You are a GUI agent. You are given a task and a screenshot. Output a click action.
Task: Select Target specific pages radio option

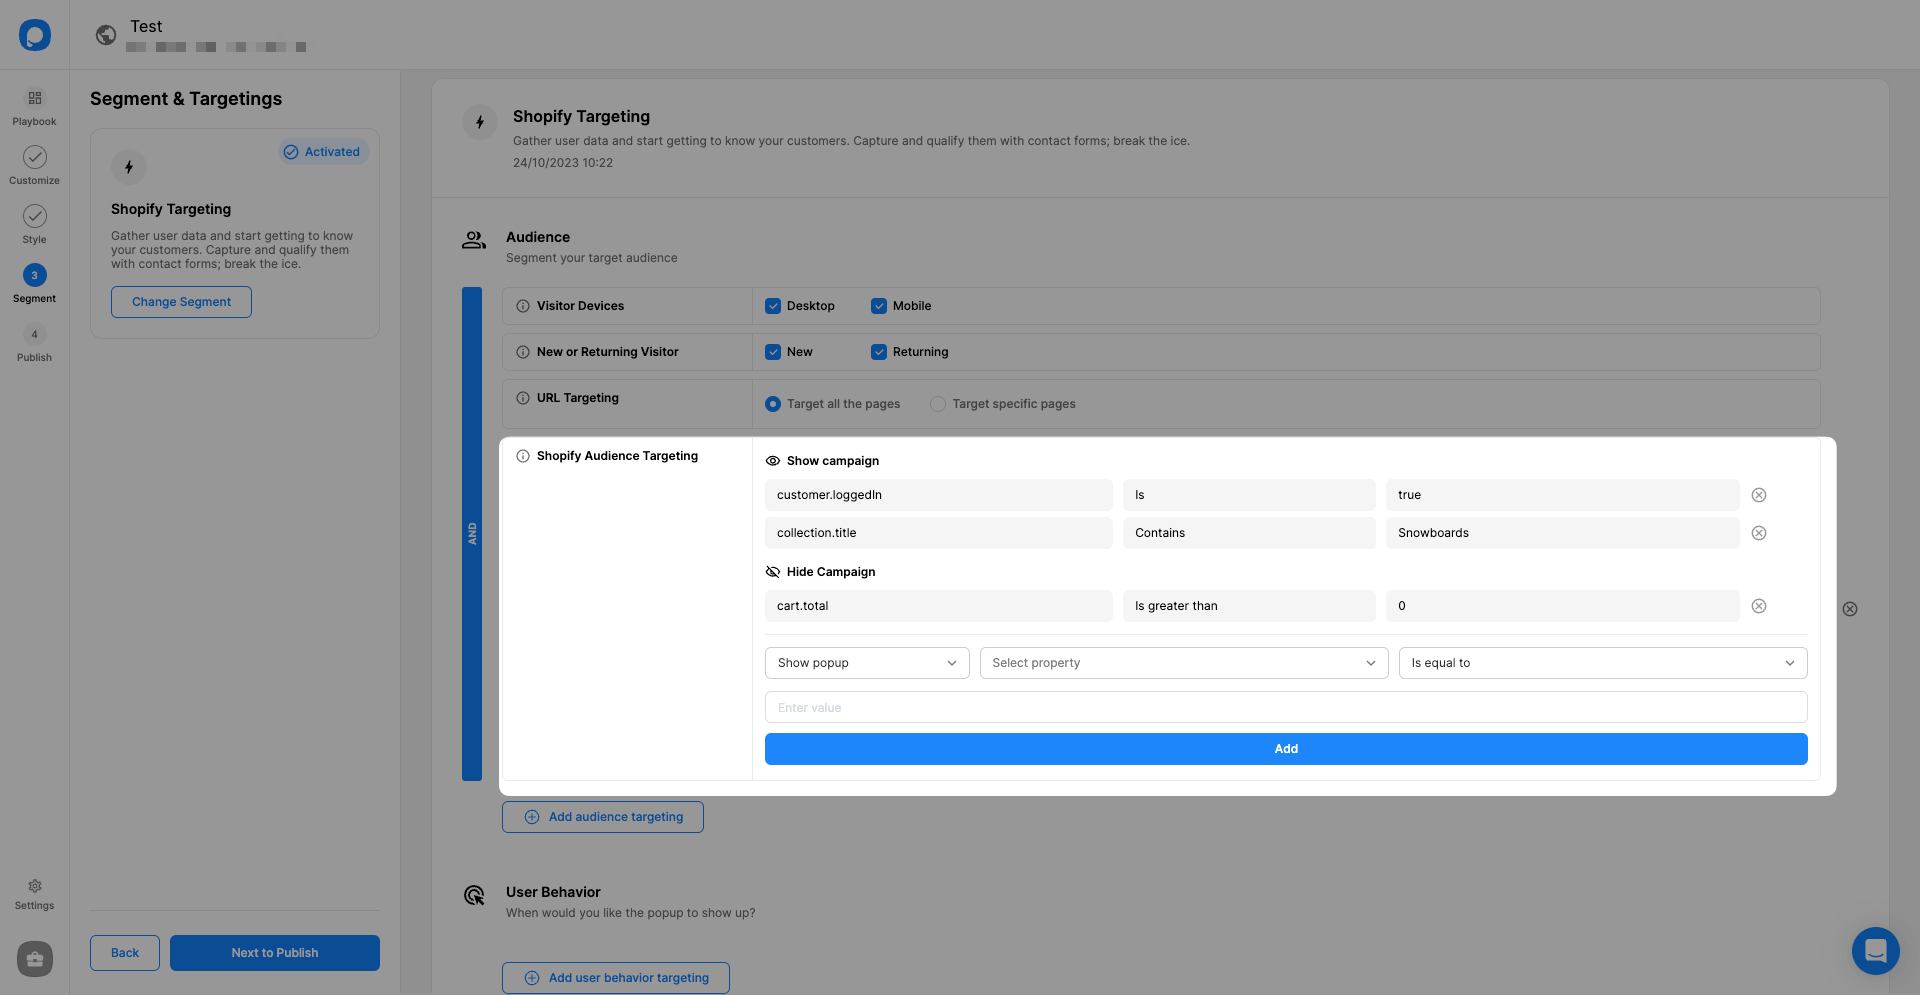pyautogui.click(x=938, y=404)
